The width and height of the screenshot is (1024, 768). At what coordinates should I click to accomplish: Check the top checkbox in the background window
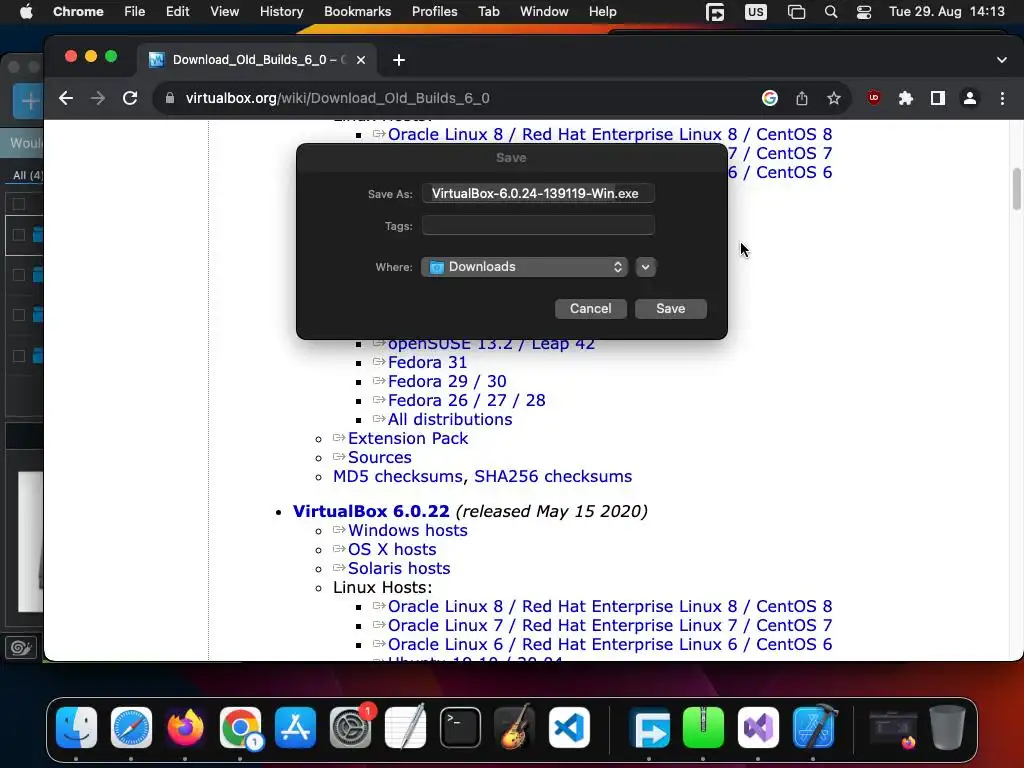tap(19, 204)
